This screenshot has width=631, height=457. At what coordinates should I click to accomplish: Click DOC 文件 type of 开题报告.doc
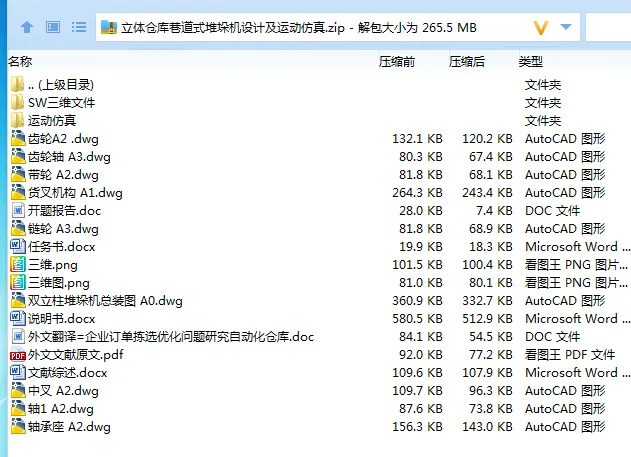[x=553, y=210]
